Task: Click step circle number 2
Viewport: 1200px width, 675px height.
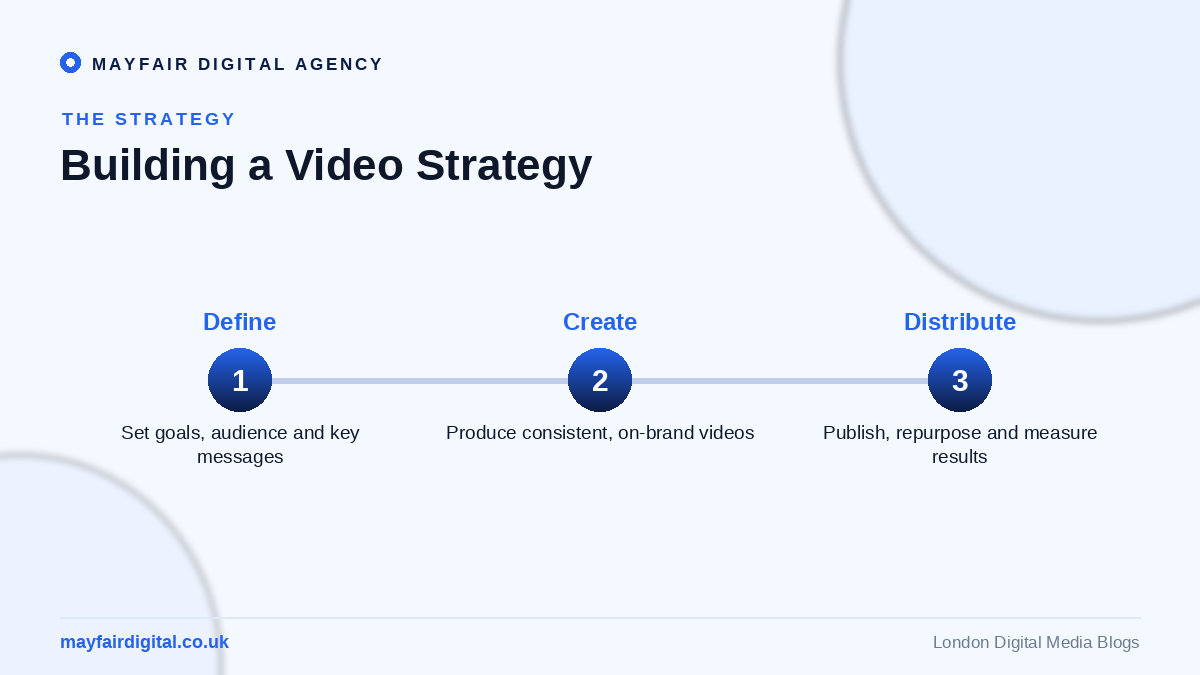Action: point(600,380)
